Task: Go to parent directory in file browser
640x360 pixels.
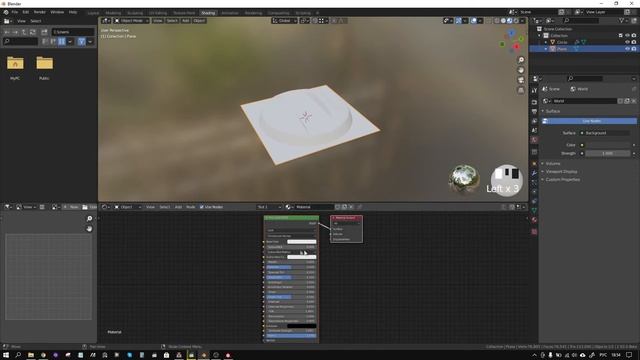Action: [24, 32]
